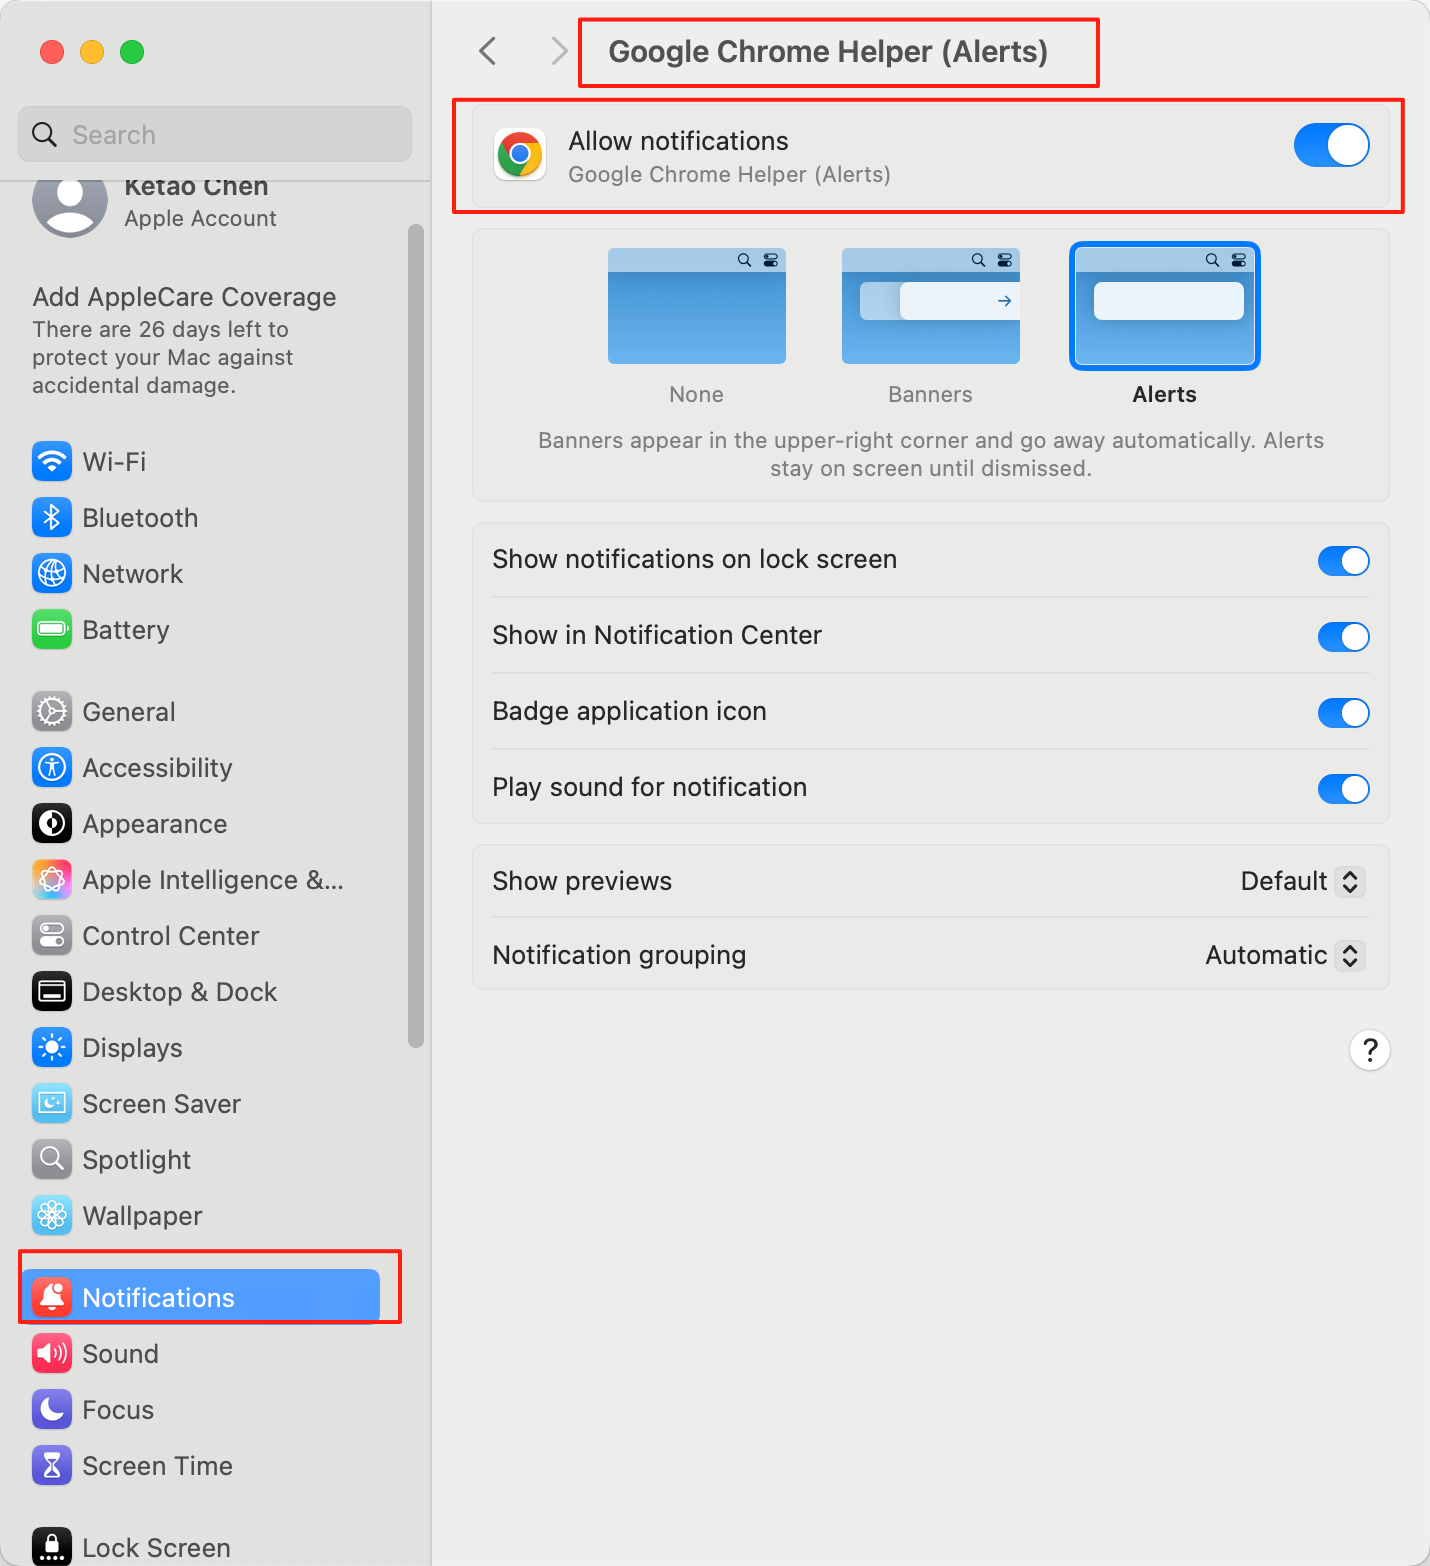Open Apple Intelligence icon entry
The height and width of the screenshot is (1566, 1430).
click(x=52, y=879)
